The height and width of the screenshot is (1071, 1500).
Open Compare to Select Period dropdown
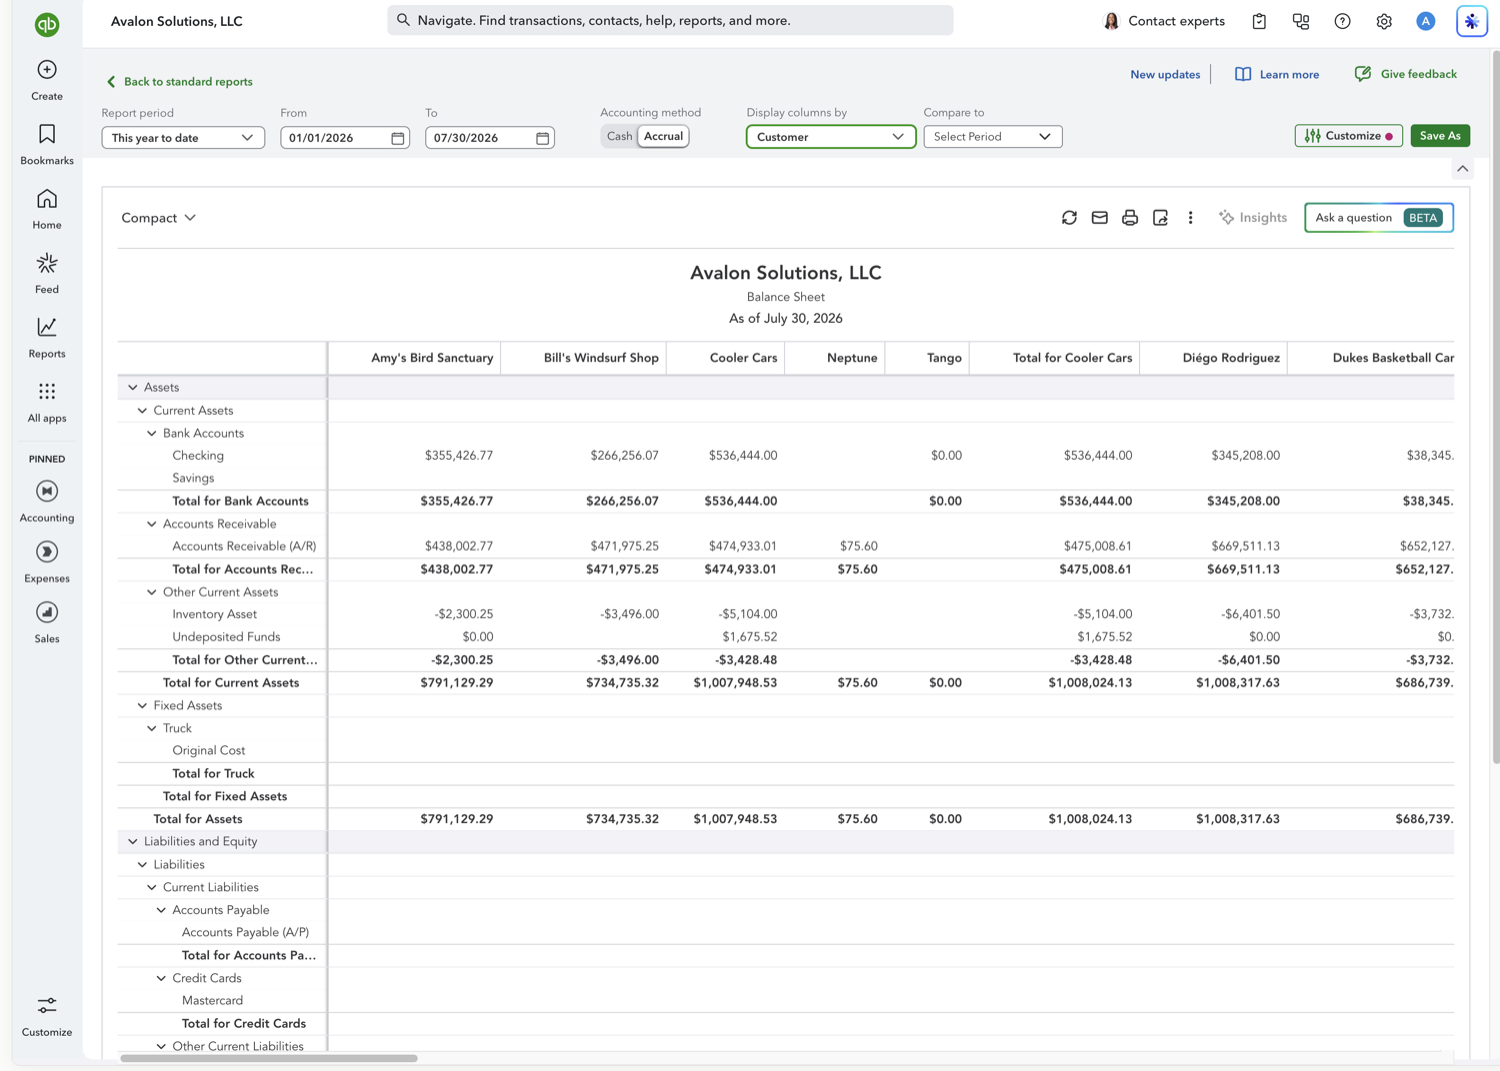pyautogui.click(x=992, y=137)
